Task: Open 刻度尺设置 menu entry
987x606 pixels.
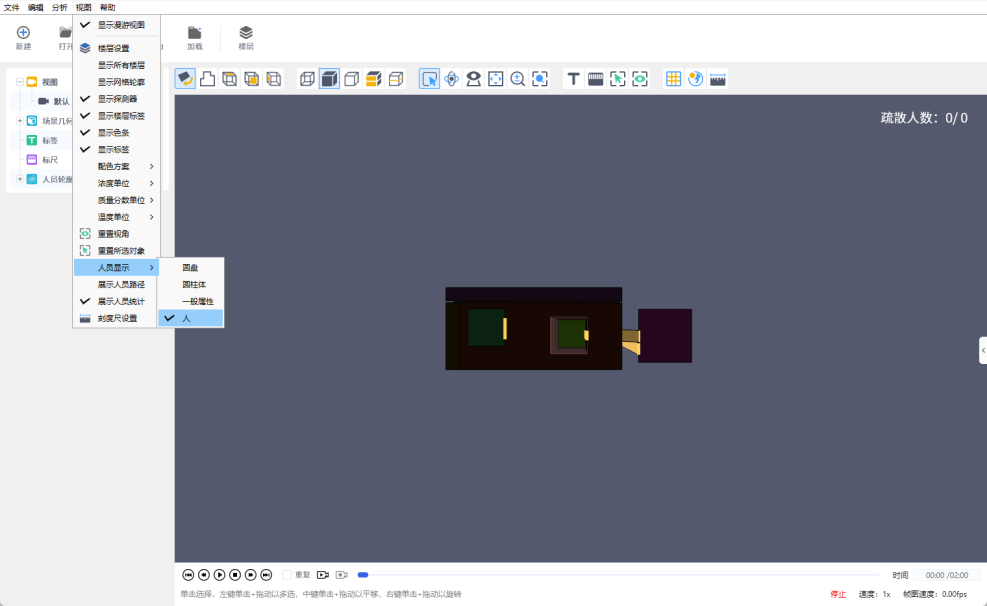Action: (116, 318)
